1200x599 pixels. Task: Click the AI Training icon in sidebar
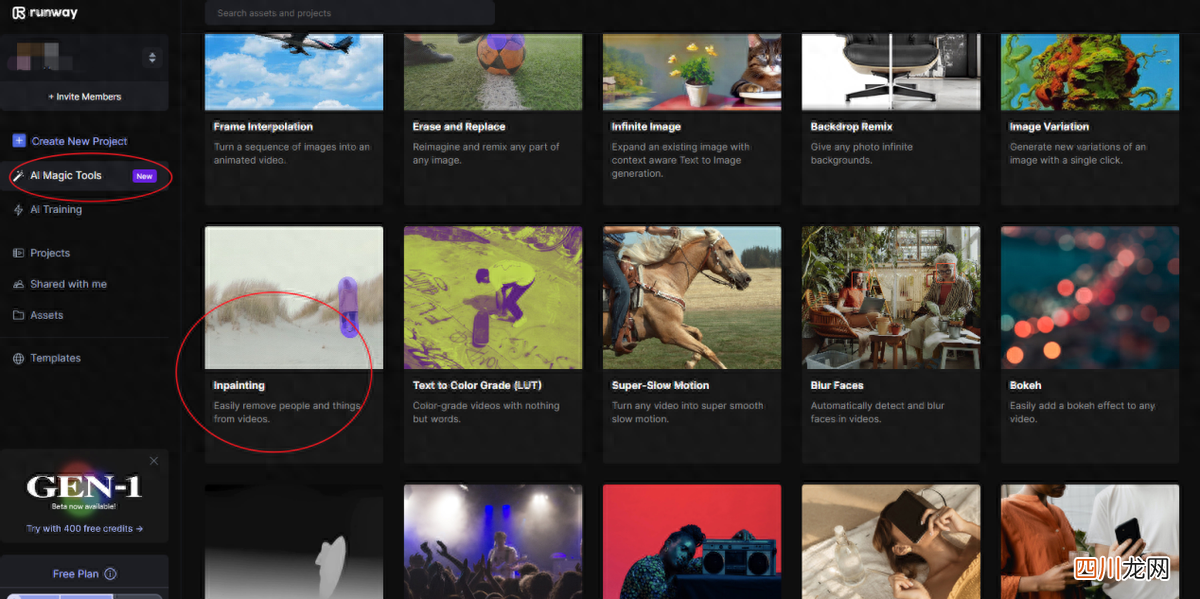[18, 210]
